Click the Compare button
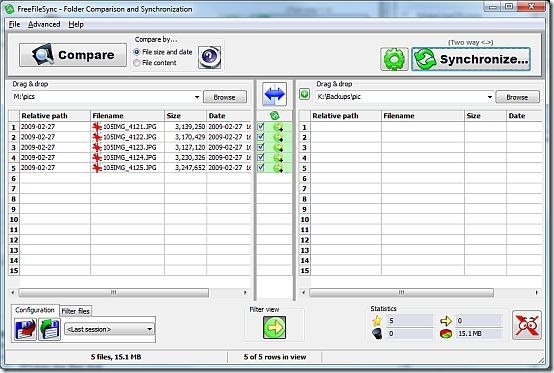This screenshot has height=373, width=554. click(73, 55)
